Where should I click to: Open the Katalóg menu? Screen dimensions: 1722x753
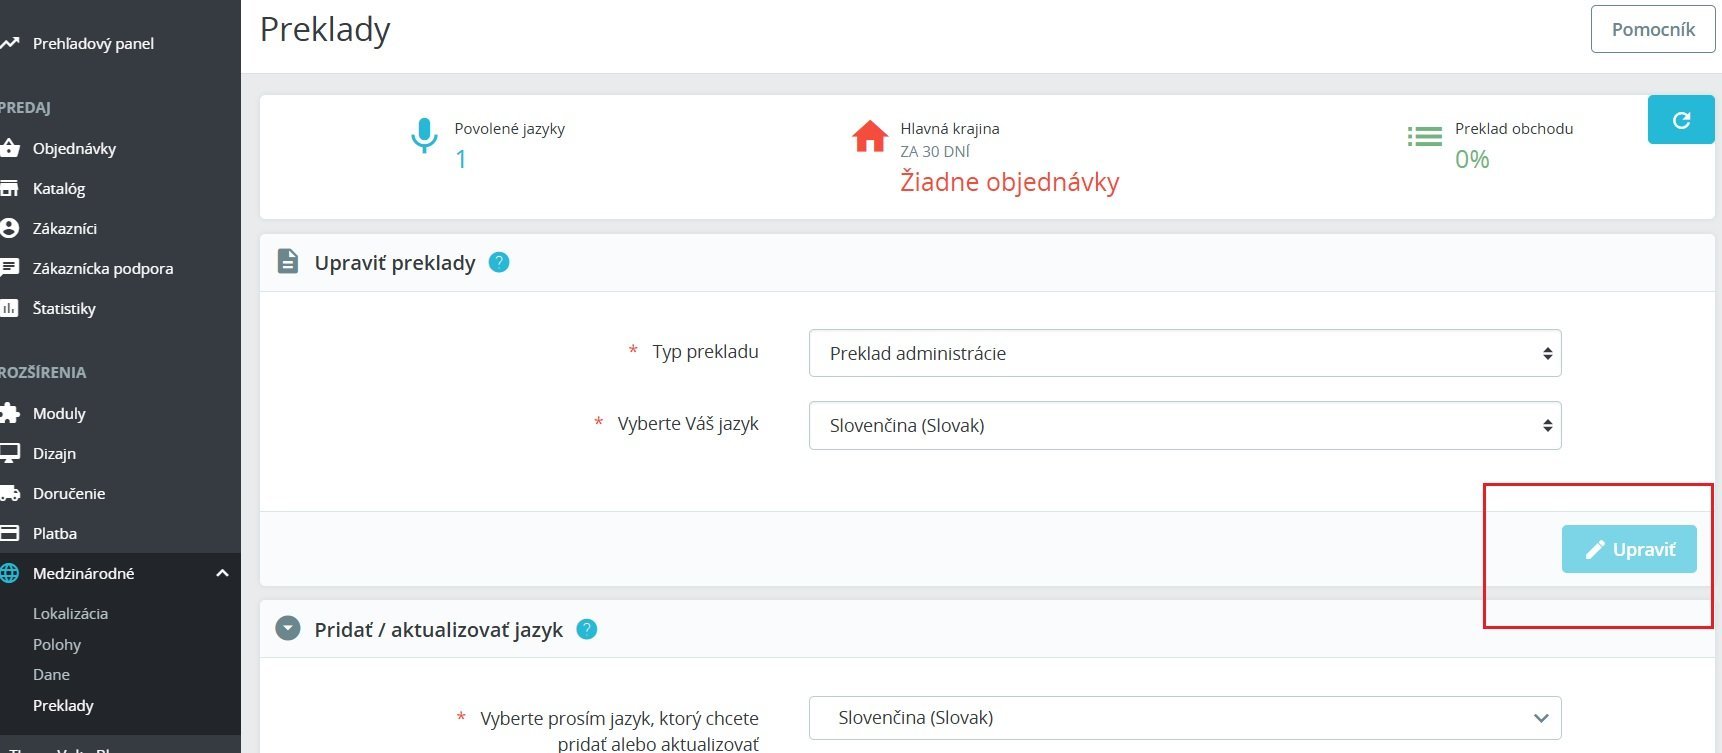pos(58,188)
